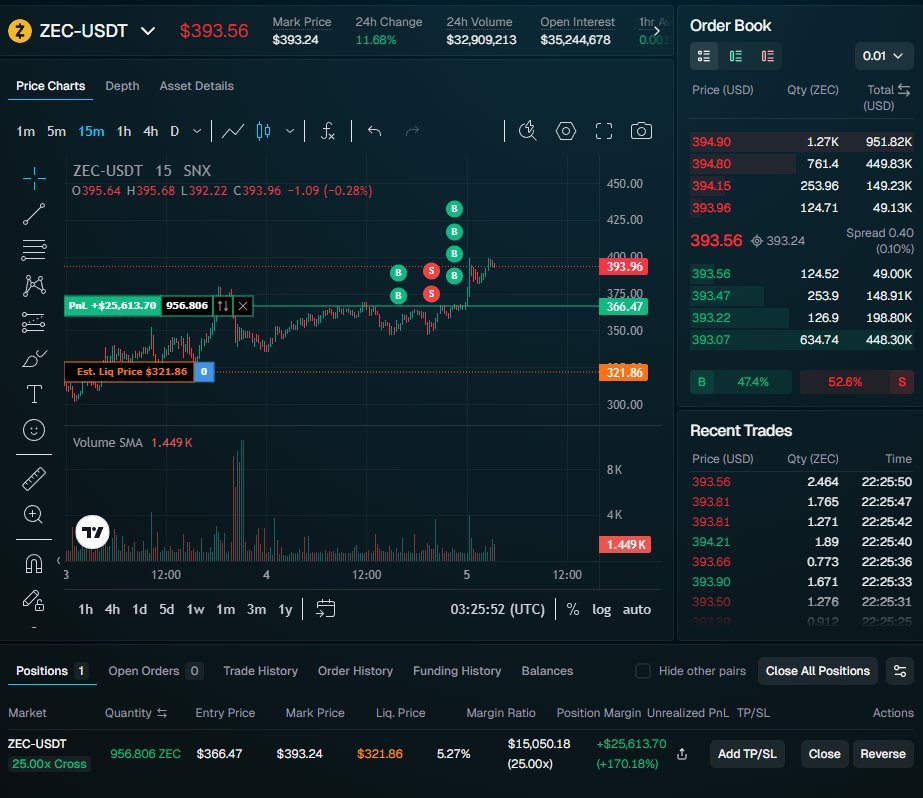Cancel the position line with X
Viewport: 923px width, 798px height.
[243, 305]
